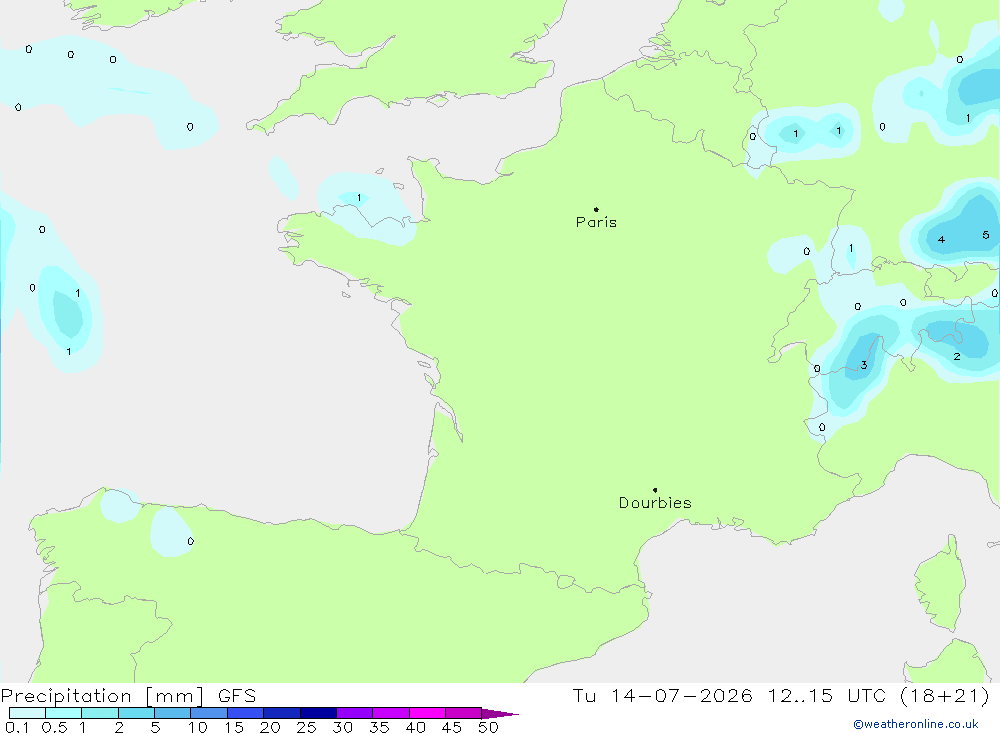The width and height of the screenshot is (1000, 733).
Task: Click the legend label '15'
Action: (x=234, y=727)
